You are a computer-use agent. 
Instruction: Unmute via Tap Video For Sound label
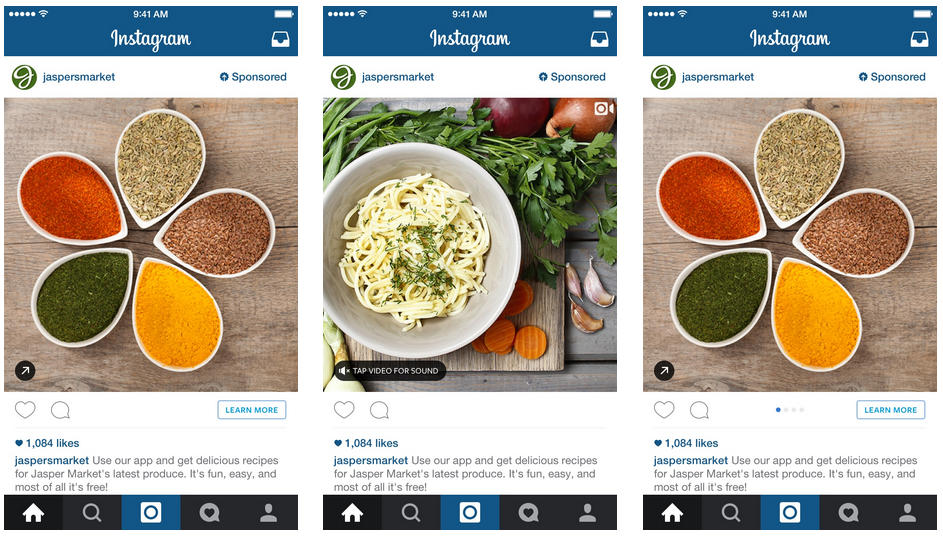(390, 371)
